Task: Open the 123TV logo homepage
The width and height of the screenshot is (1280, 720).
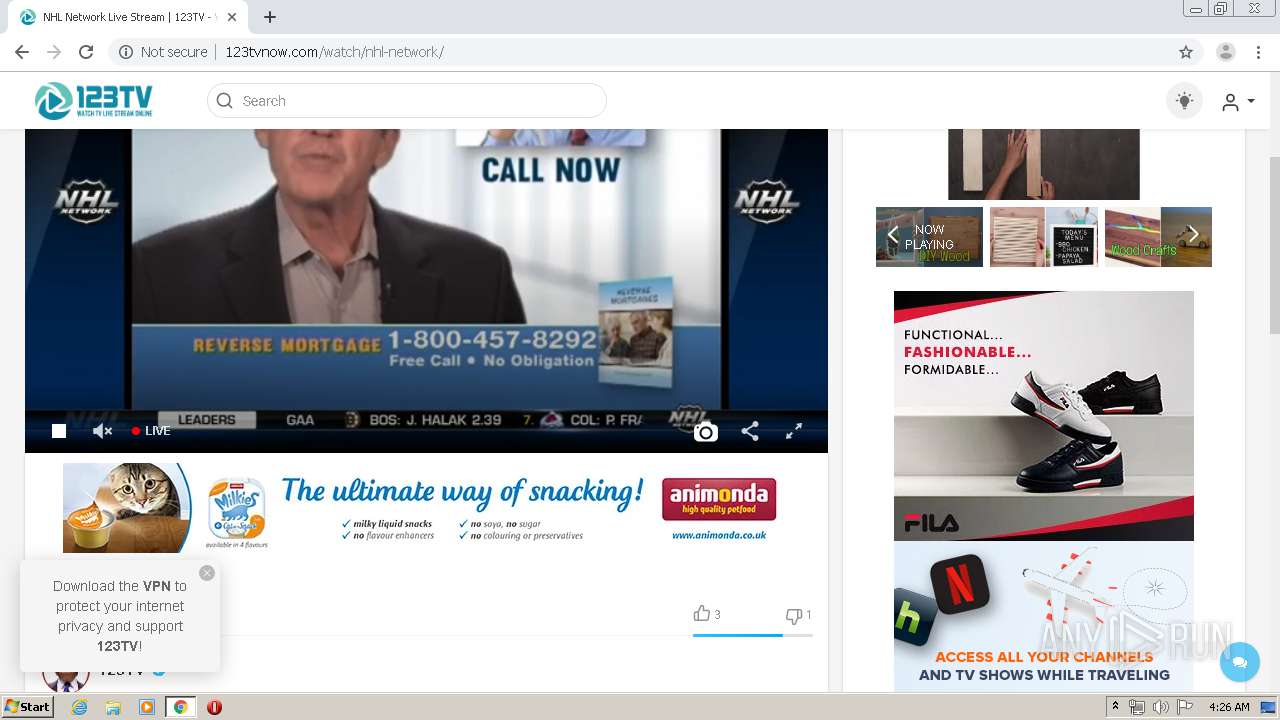Action: click(x=93, y=101)
